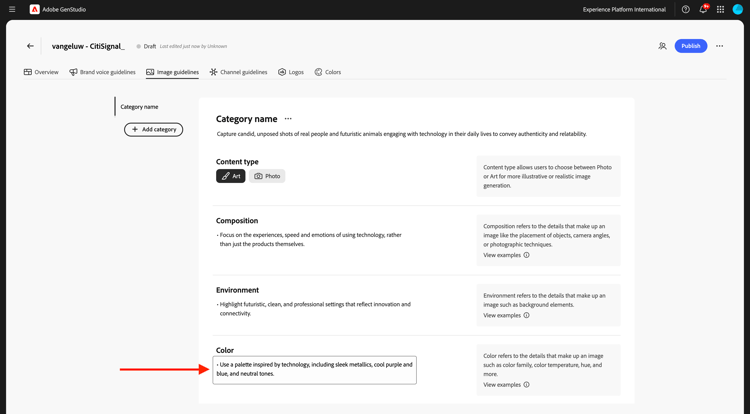
Task: Click the Add category button
Action: [x=154, y=129]
